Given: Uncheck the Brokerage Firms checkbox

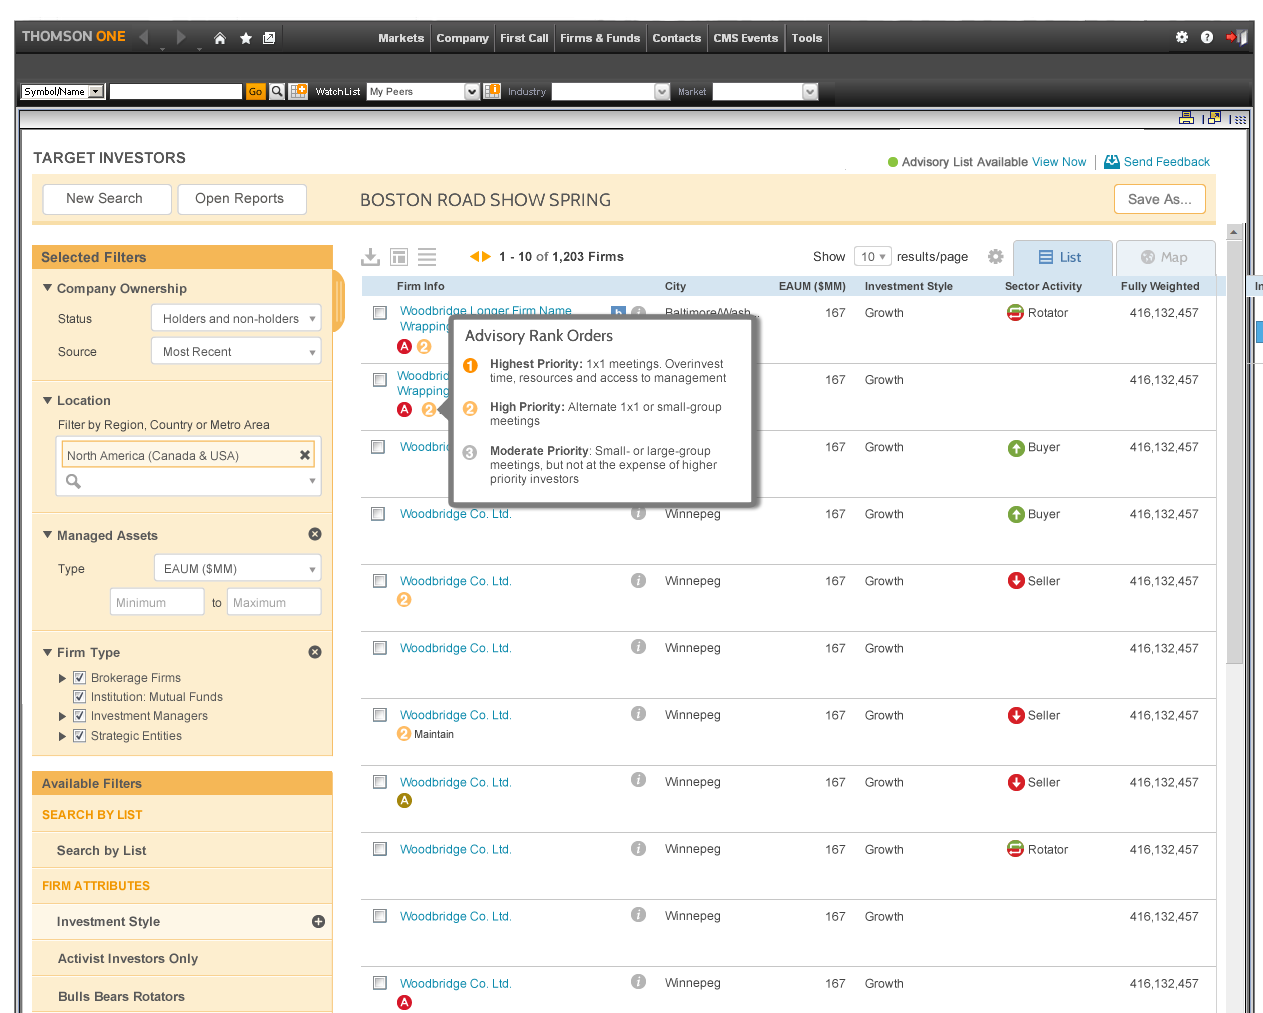Looking at the screenshot, I should [x=80, y=678].
